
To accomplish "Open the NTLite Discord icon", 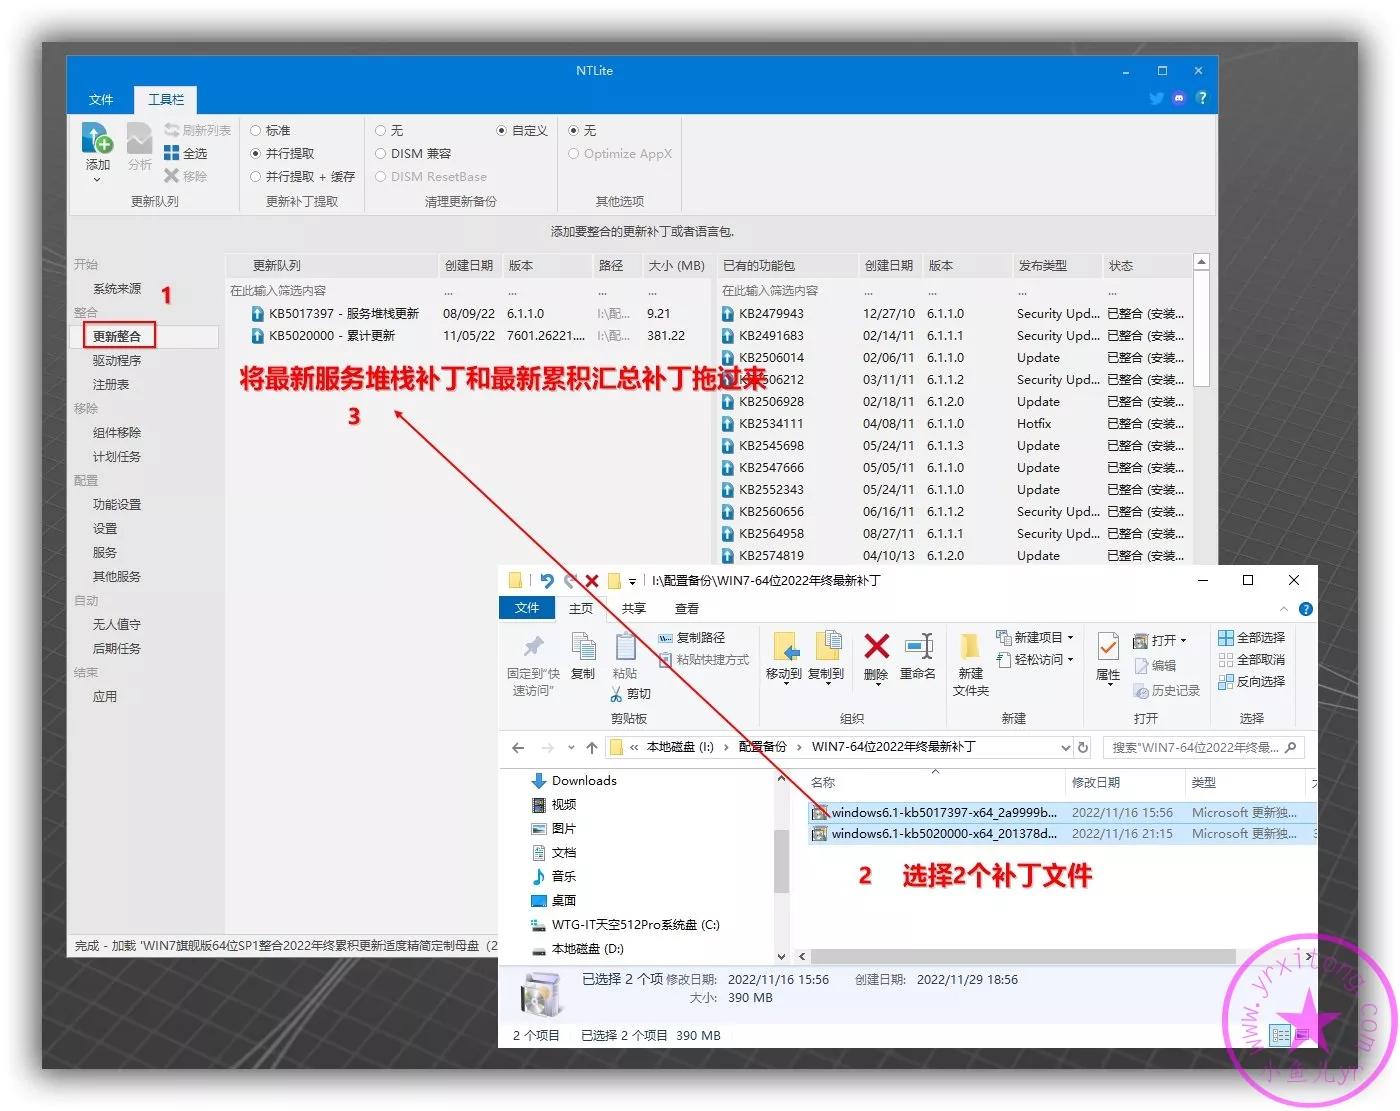I will click(1179, 98).
